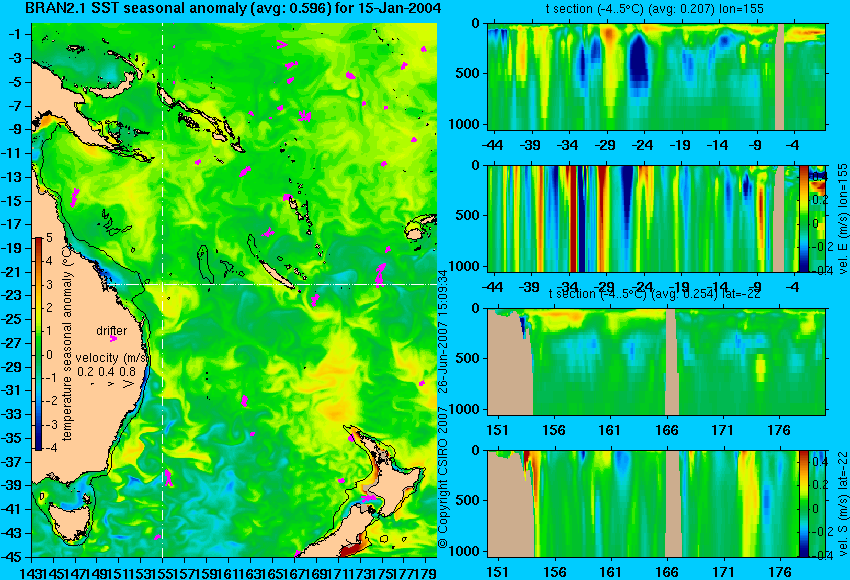Click the '151' tick under the lat=-22 temperature section
The image size is (850, 580).
tap(498, 430)
